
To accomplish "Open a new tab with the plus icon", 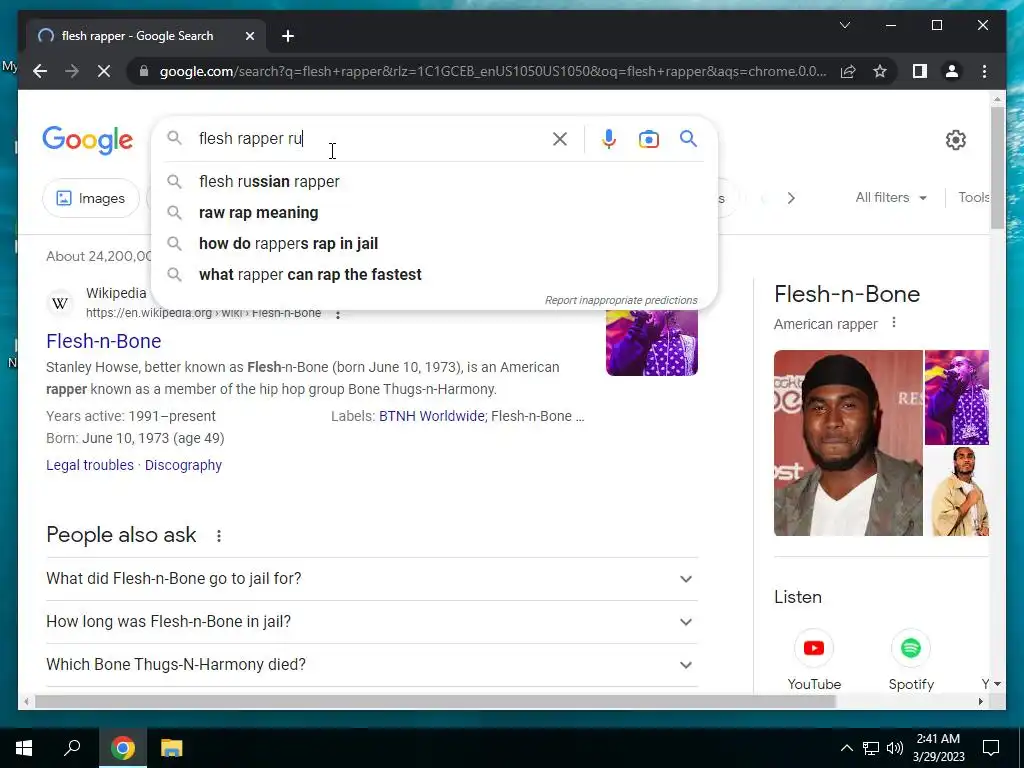I will tap(288, 36).
